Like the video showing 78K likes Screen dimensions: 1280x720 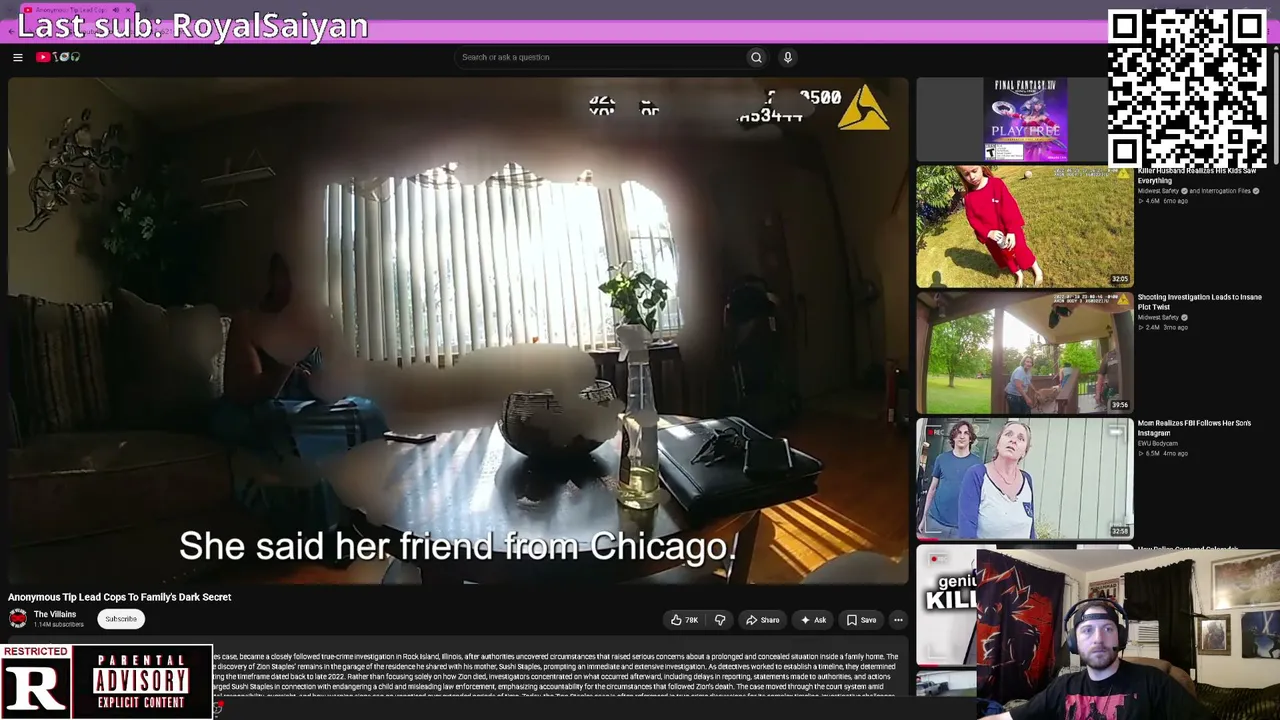pos(685,620)
